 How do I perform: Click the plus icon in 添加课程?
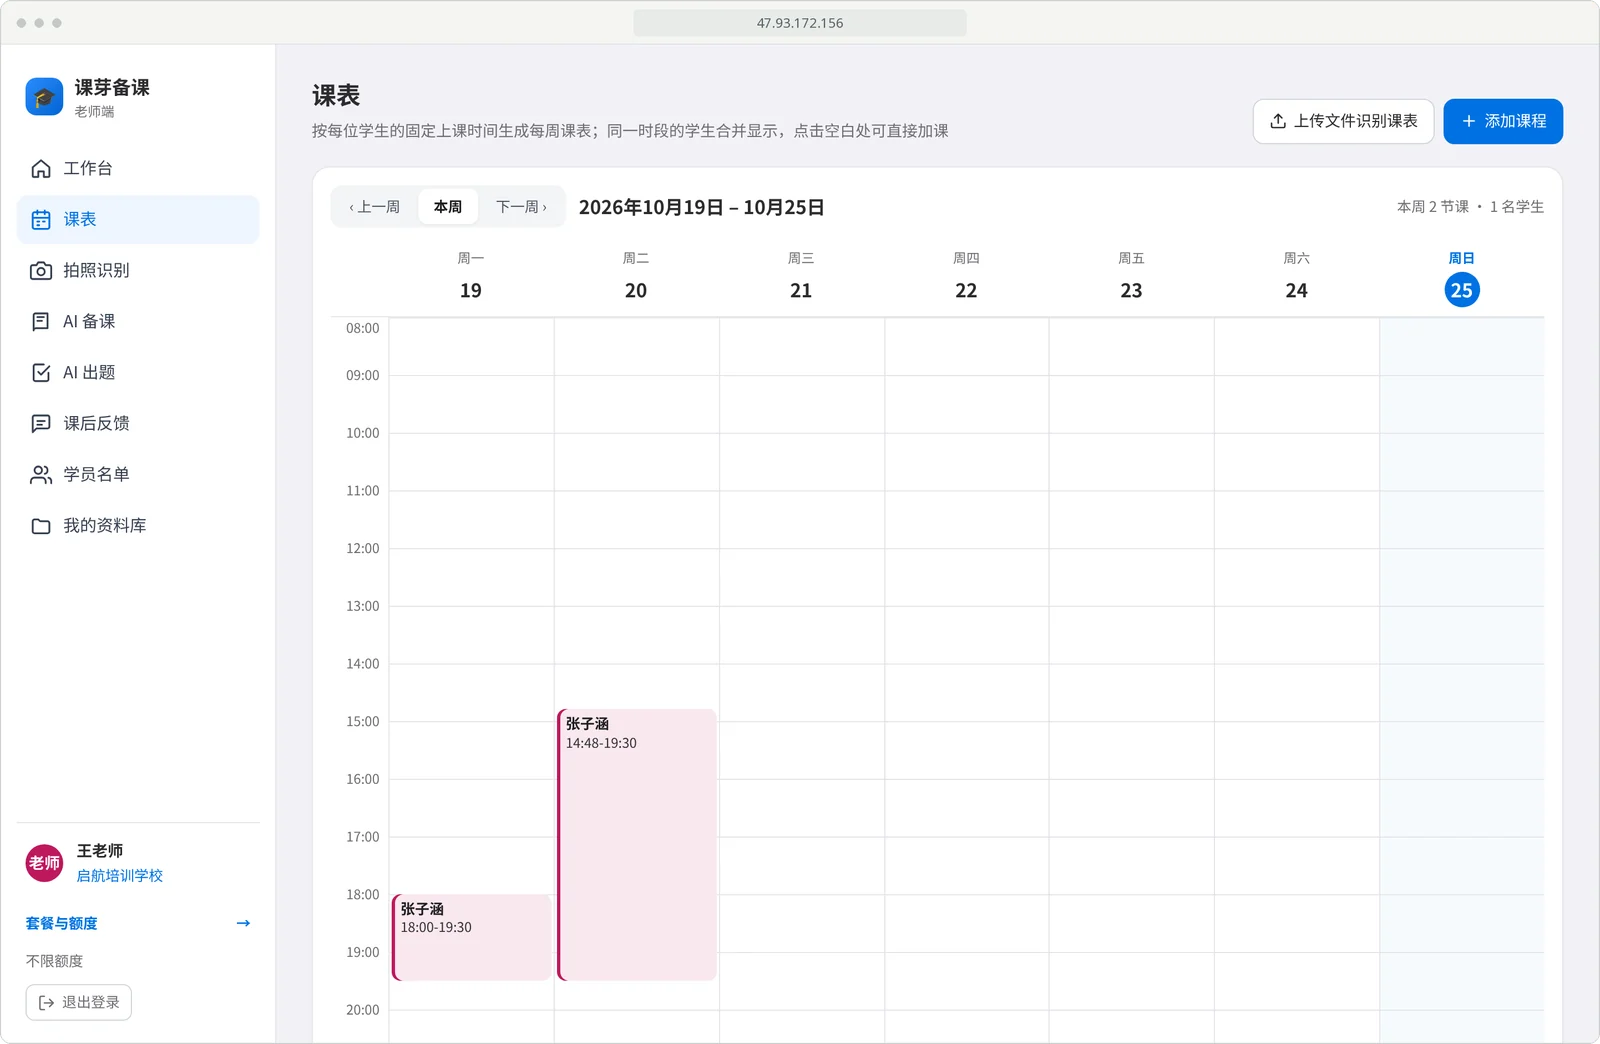pyautogui.click(x=1469, y=121)
